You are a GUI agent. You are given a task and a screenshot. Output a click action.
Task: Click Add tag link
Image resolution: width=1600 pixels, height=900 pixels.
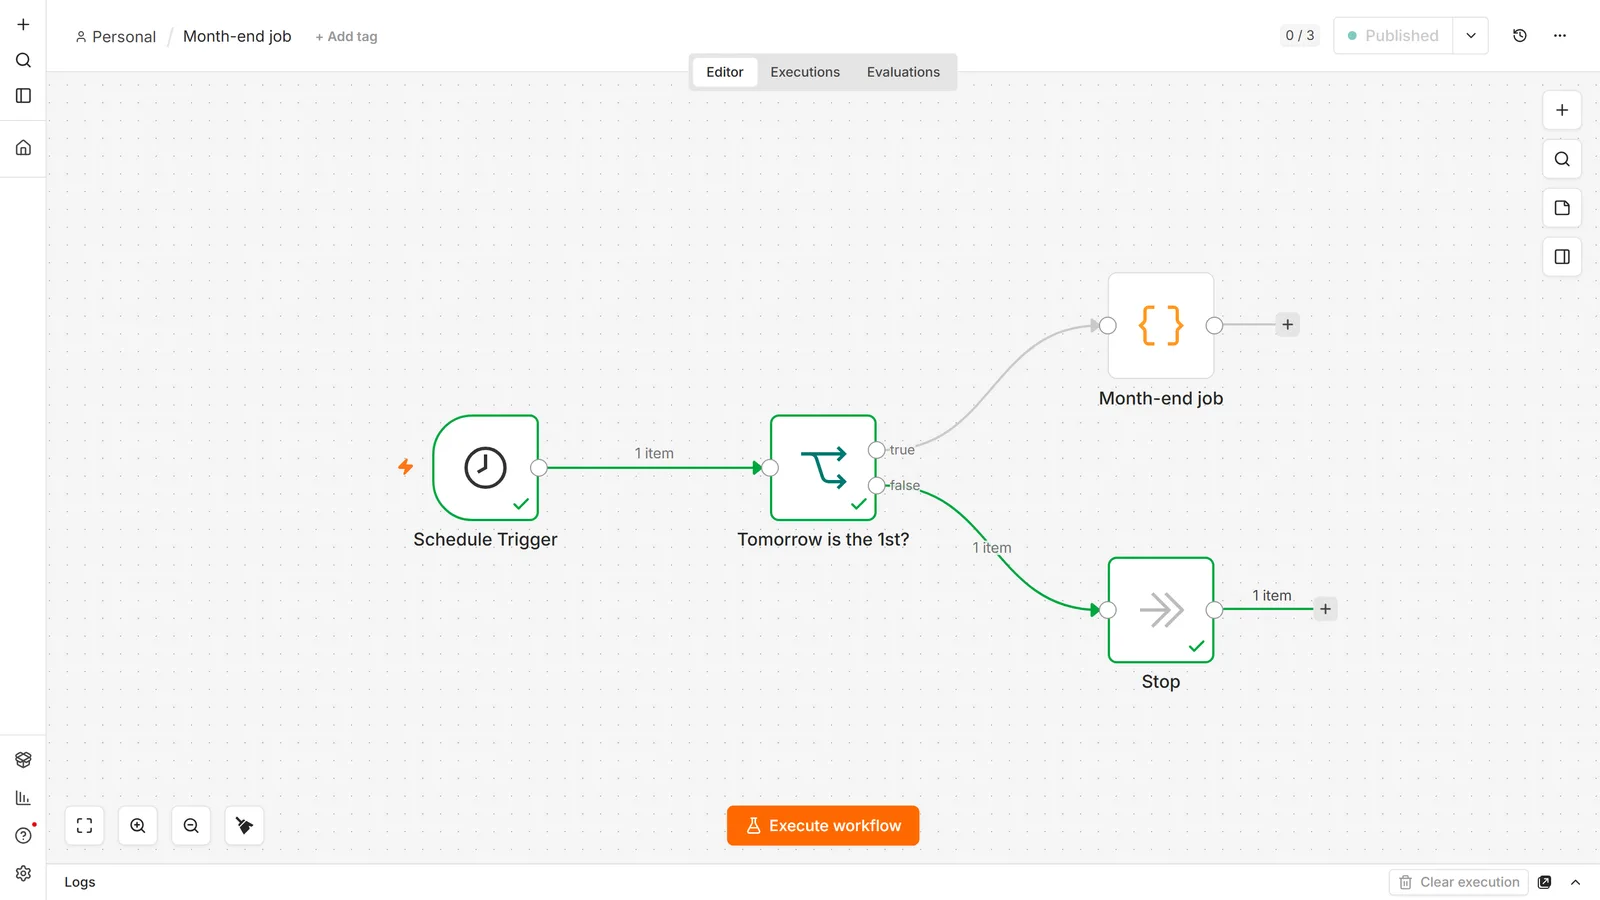click(x=346, y=37)
